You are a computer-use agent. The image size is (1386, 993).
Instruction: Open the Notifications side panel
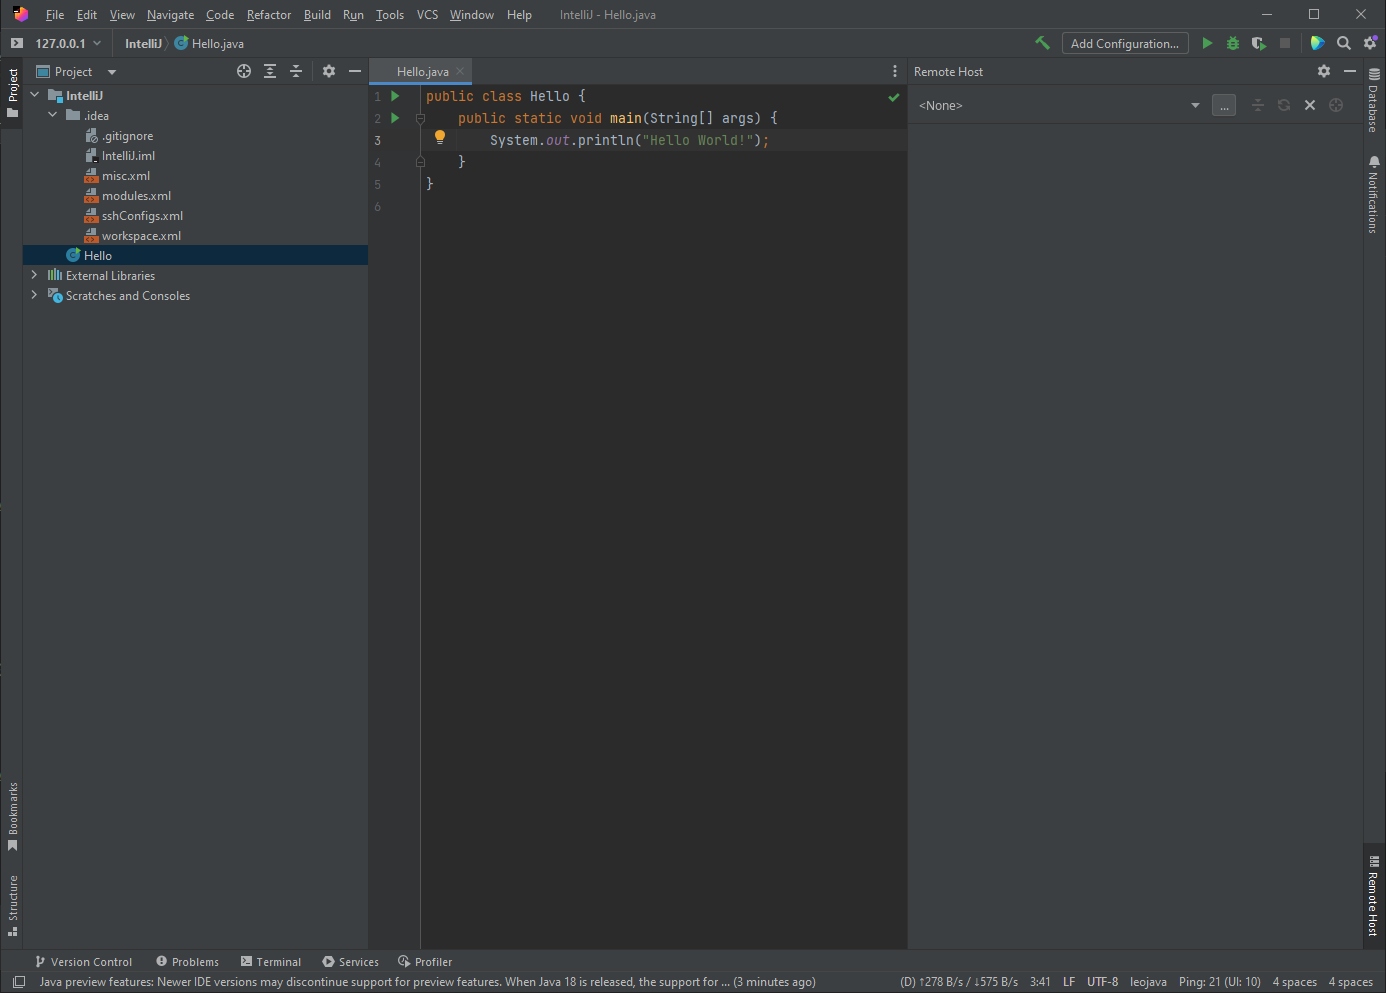click(x=1374, y=195)
